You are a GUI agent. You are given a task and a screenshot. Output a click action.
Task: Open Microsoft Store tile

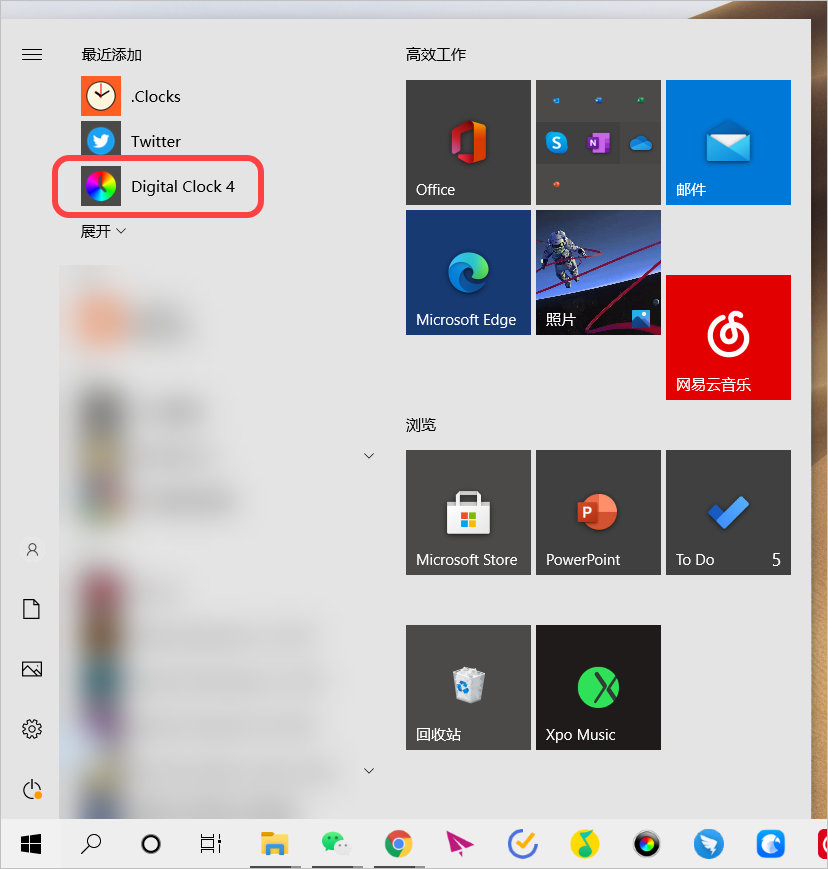pos(468,512)
